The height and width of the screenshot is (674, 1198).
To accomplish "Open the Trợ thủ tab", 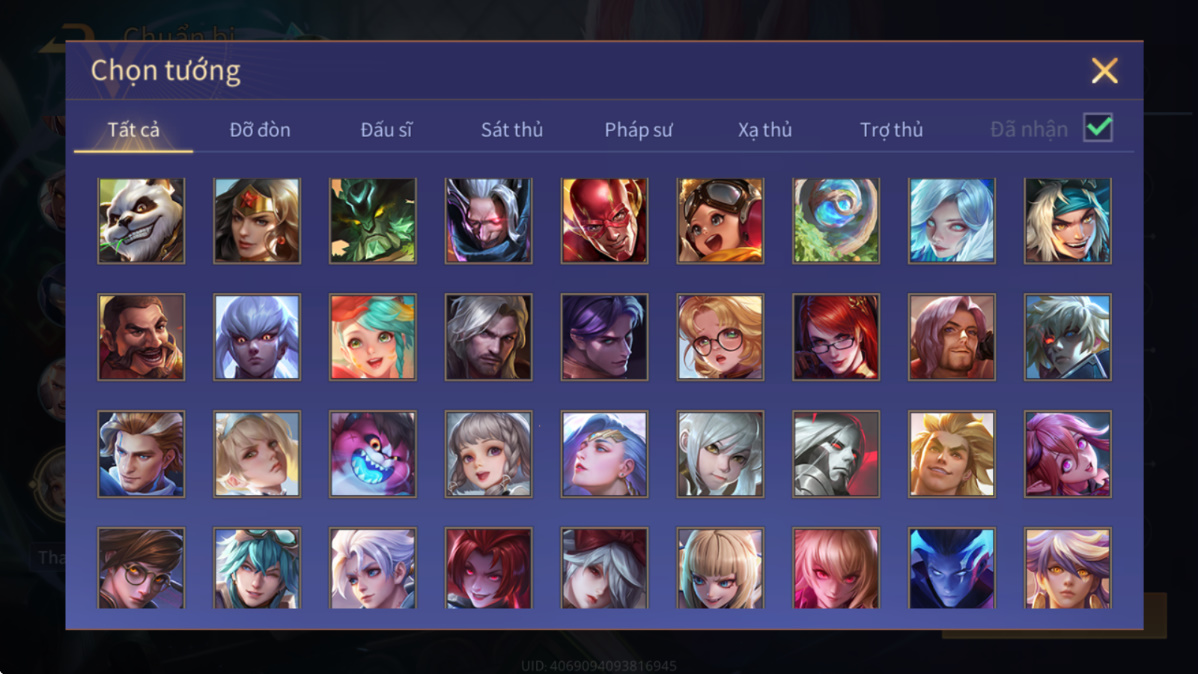I will click(892, 130).
